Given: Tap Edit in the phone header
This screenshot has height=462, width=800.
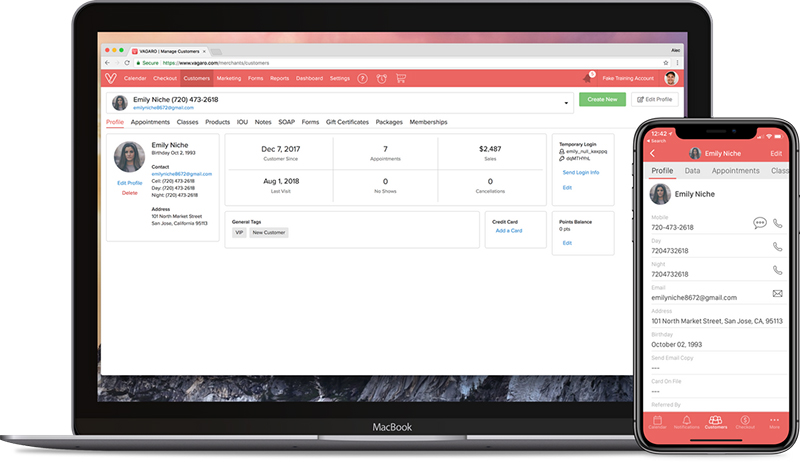Looking at the screenshot, I should (776, 153).
